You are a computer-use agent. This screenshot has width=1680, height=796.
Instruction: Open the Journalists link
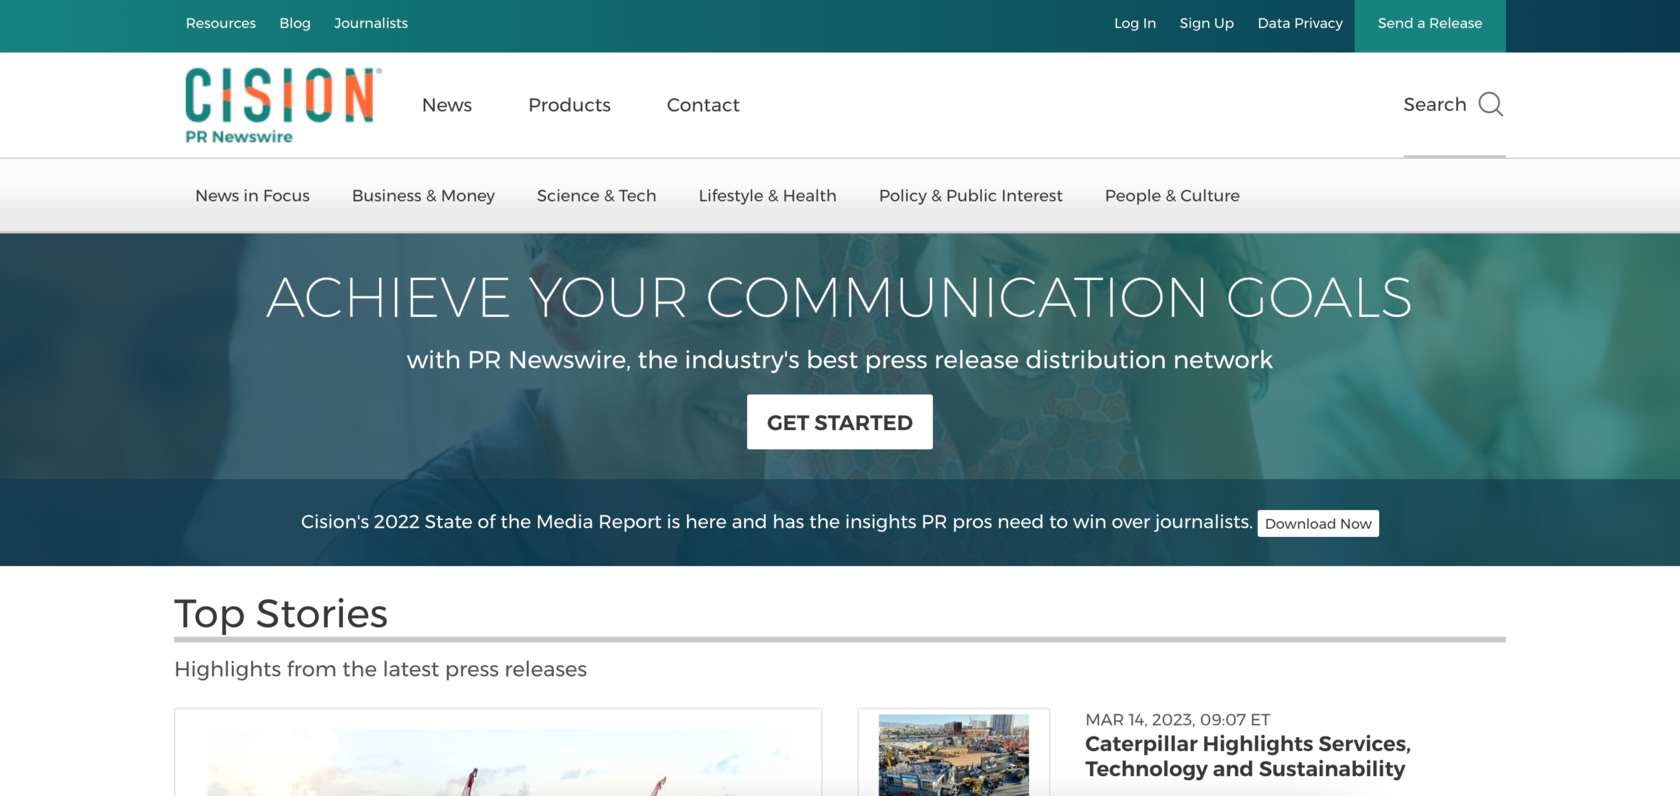pos(371,23)
